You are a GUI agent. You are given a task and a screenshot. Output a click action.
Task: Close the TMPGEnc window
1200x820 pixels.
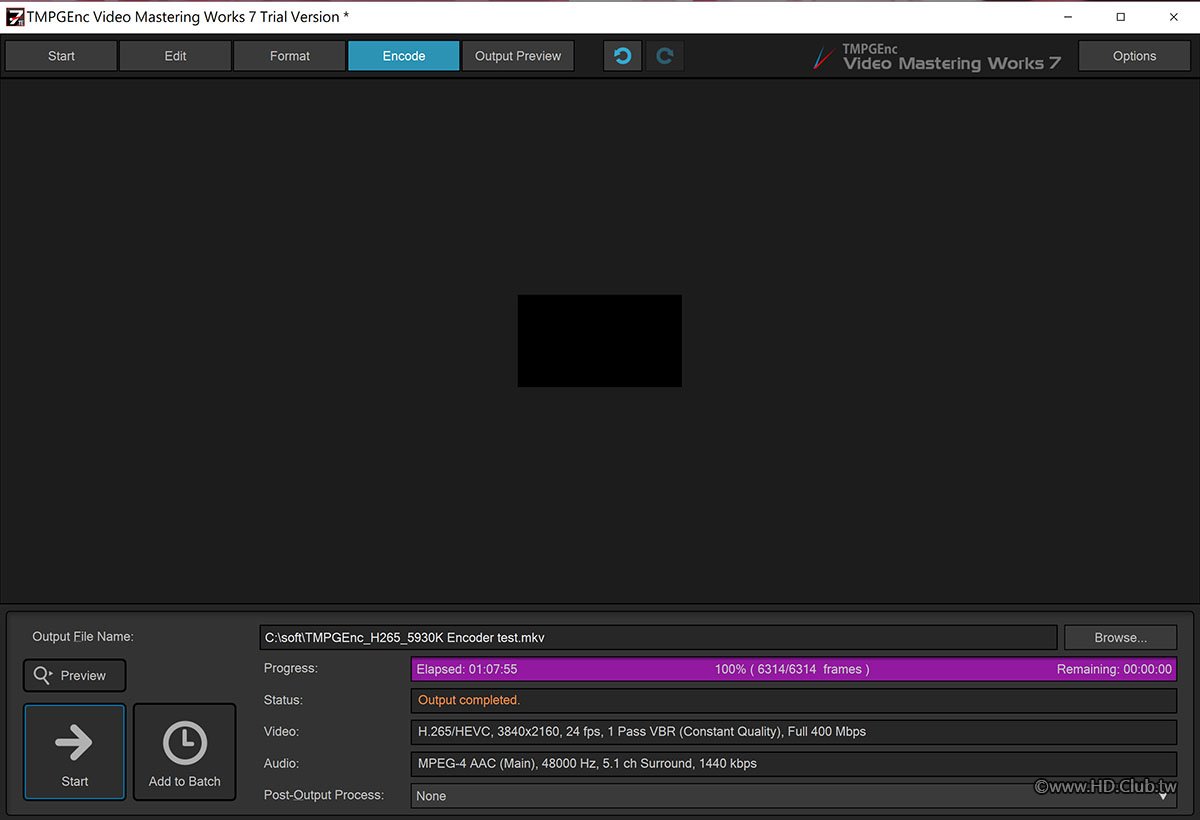(x=1174, y=17)
